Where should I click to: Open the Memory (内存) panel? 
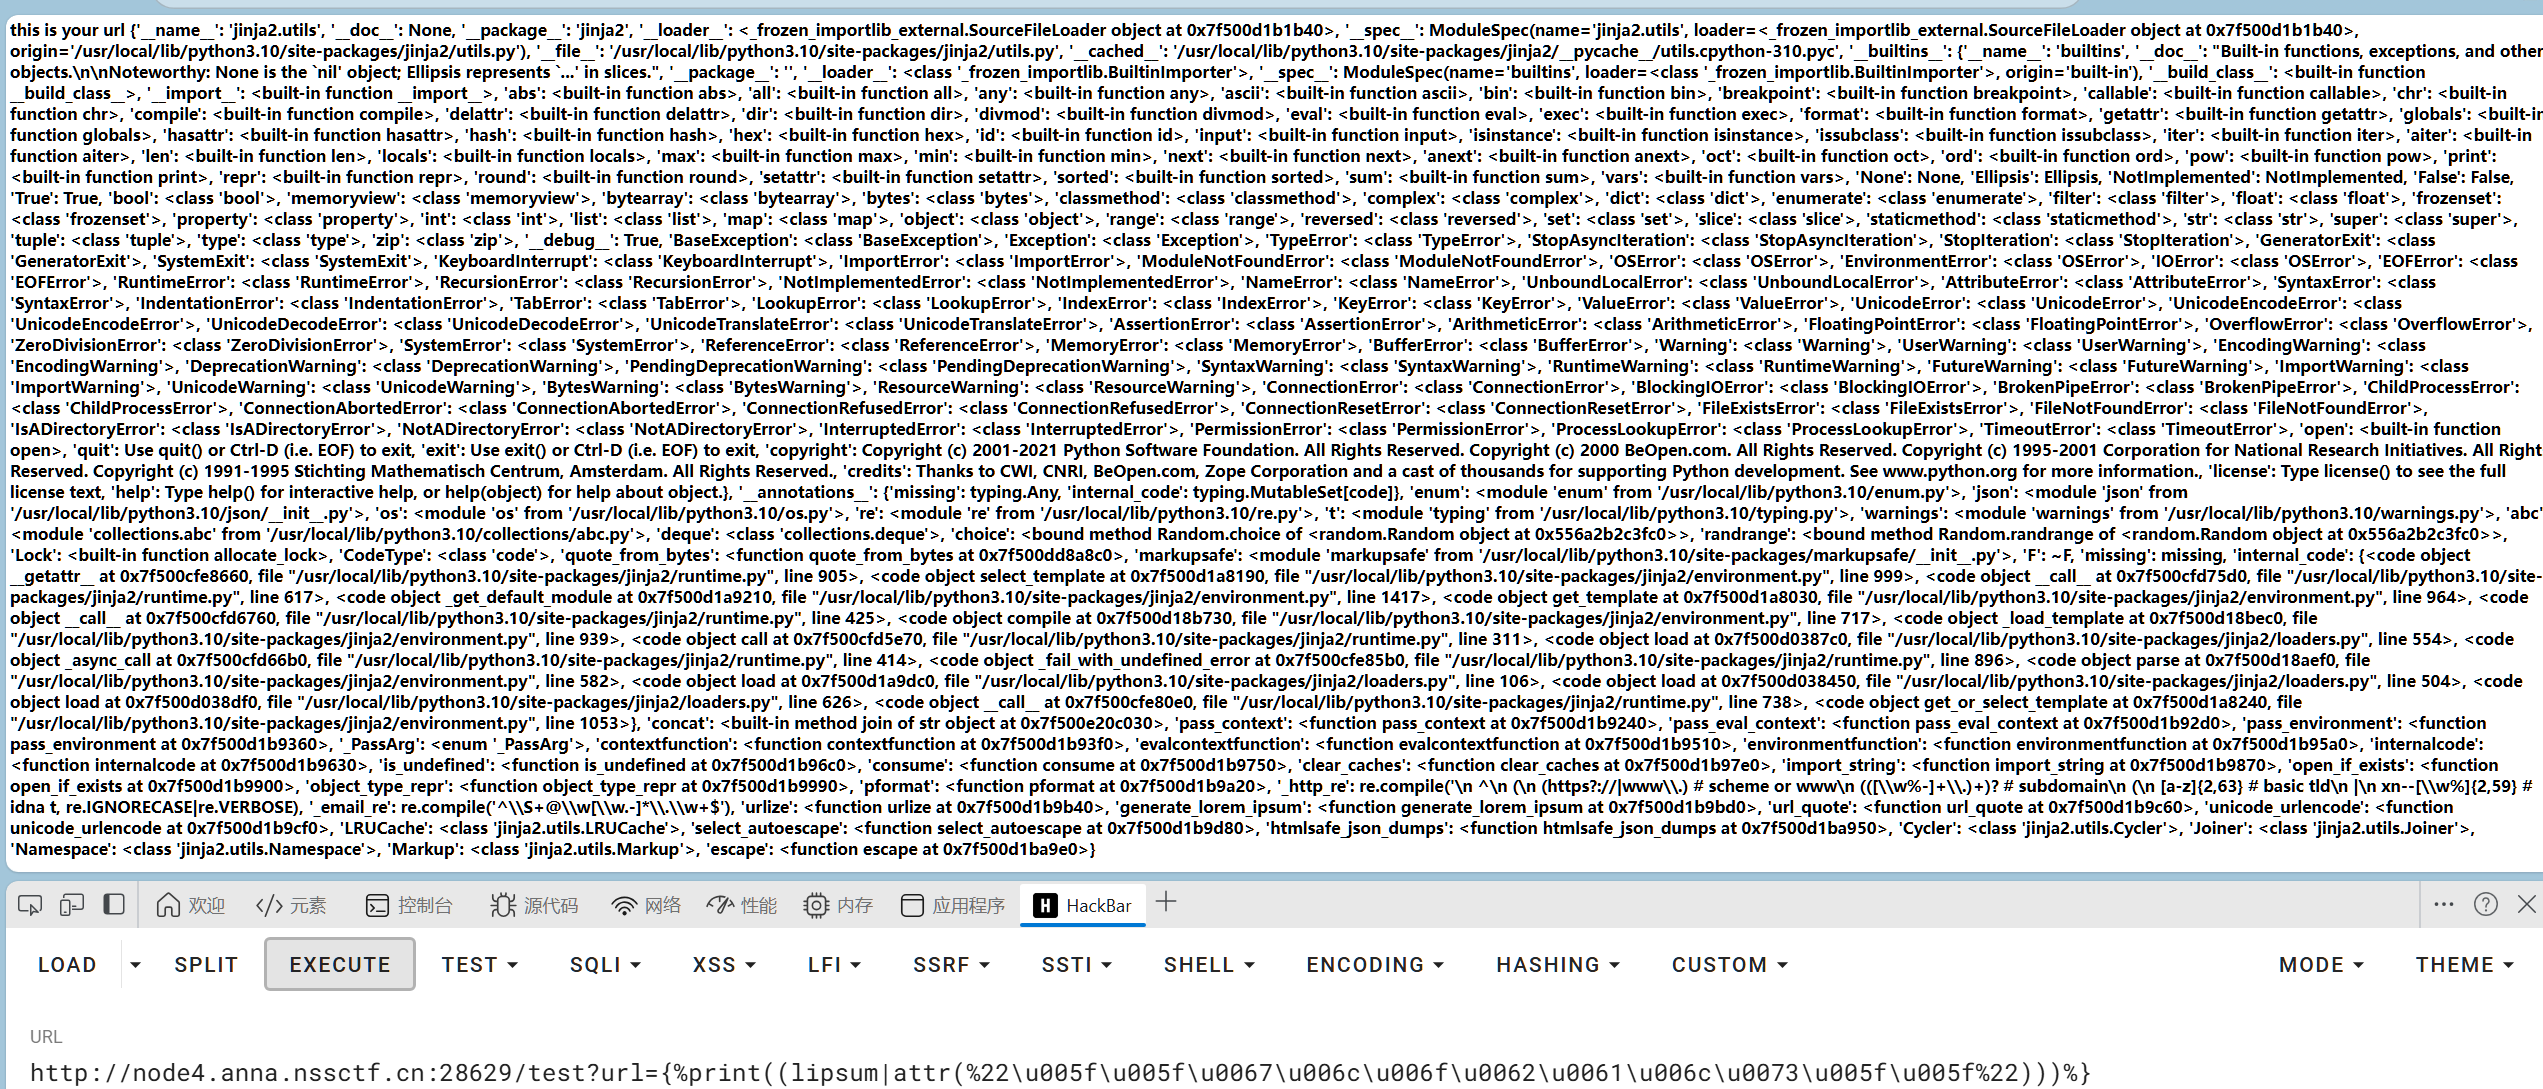click(838, 905)
